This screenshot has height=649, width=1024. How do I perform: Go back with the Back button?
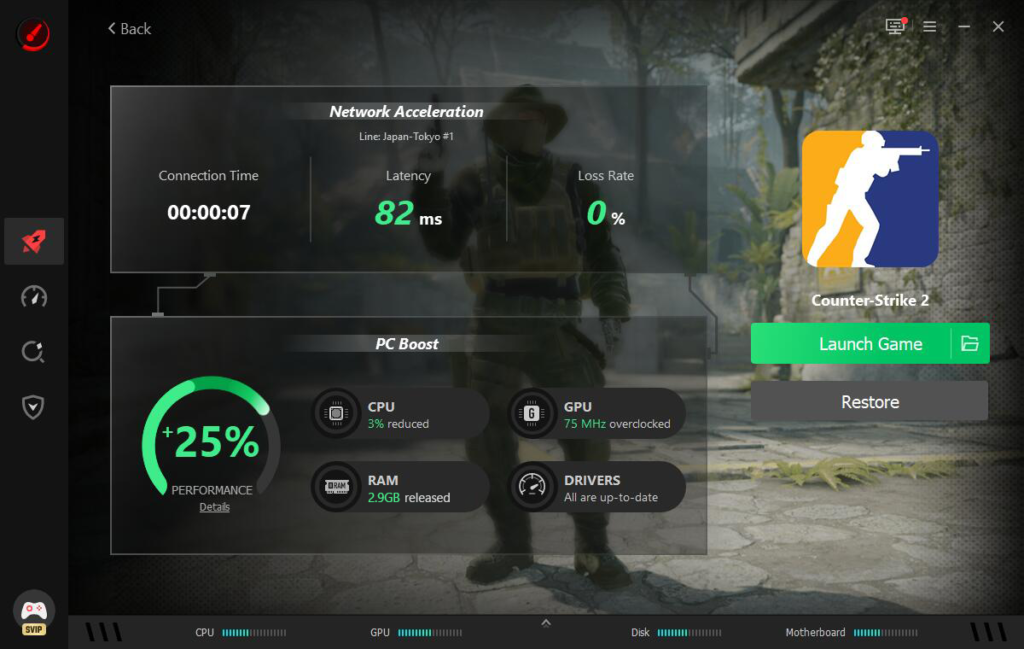(129, 29)
